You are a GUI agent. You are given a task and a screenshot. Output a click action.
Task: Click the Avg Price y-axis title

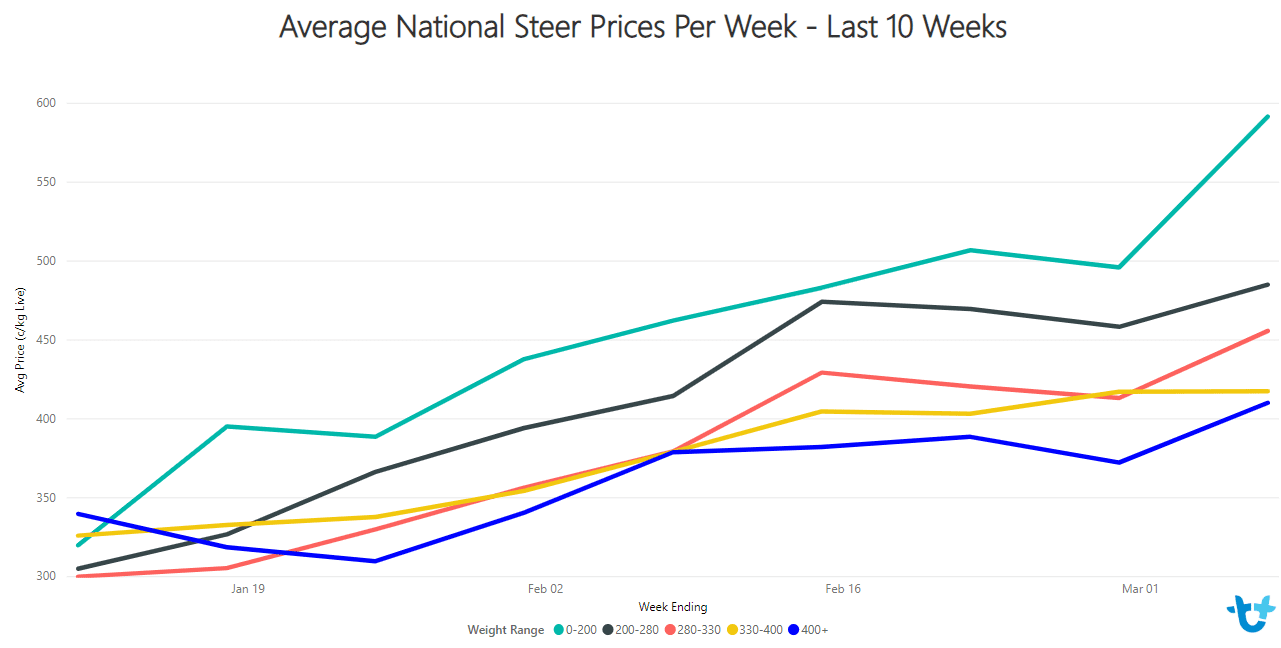pos(19,339)
